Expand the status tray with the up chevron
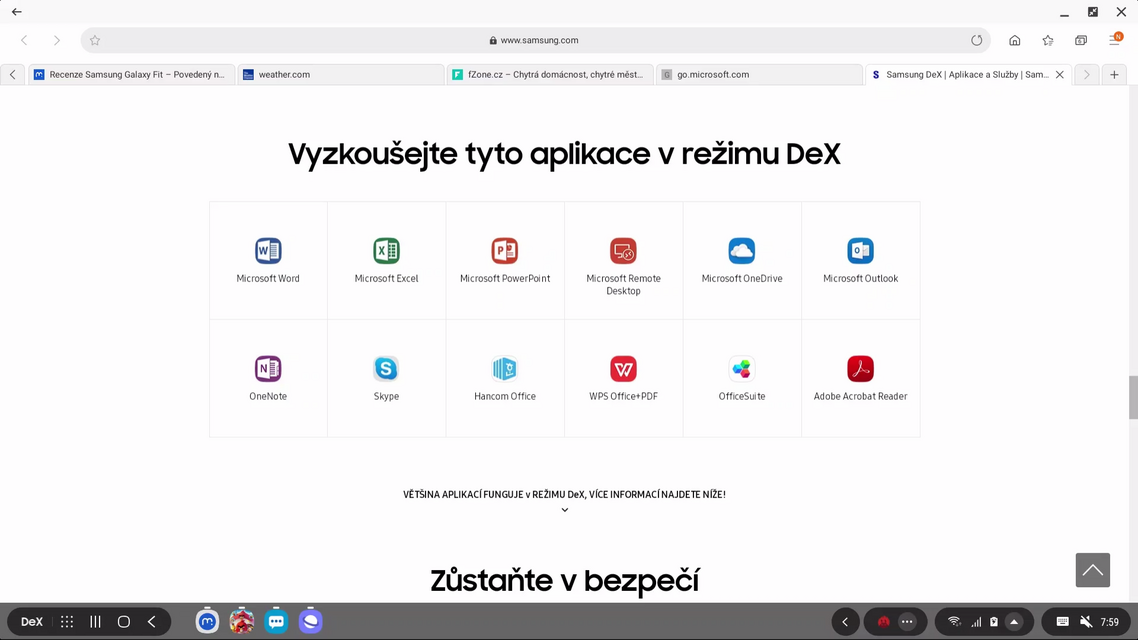1138x640 pixels. pyautogui.click(x=1015, y=621)
